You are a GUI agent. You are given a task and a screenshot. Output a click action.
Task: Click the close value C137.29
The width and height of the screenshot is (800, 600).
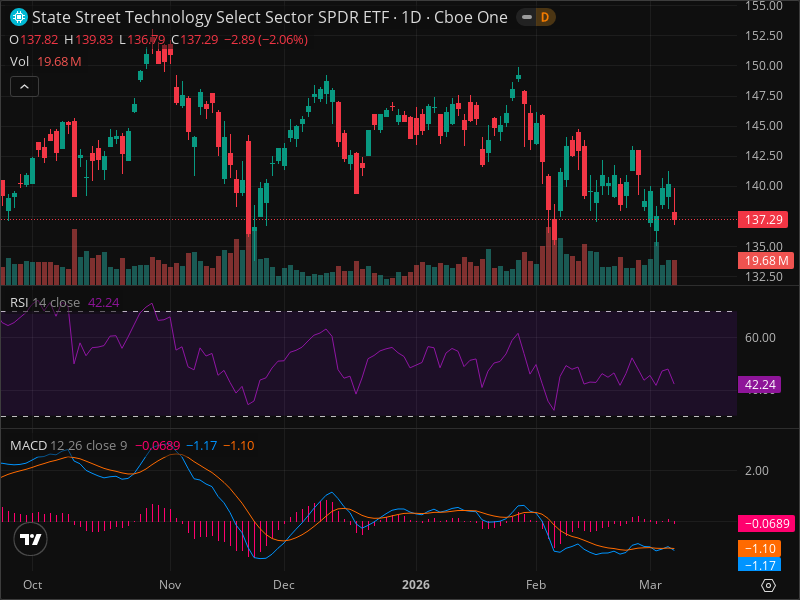click(195, 40)
